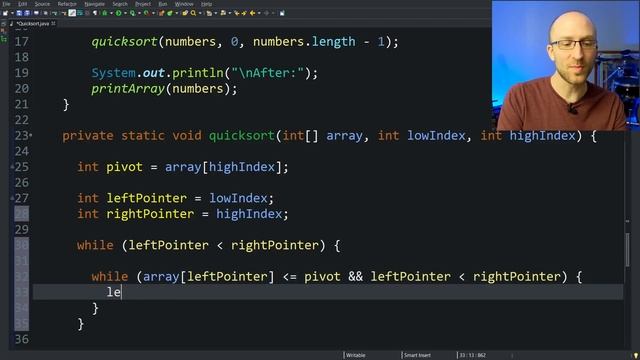Click the overview ruler marker above scrollbar
640x360 pixels.
627,221
